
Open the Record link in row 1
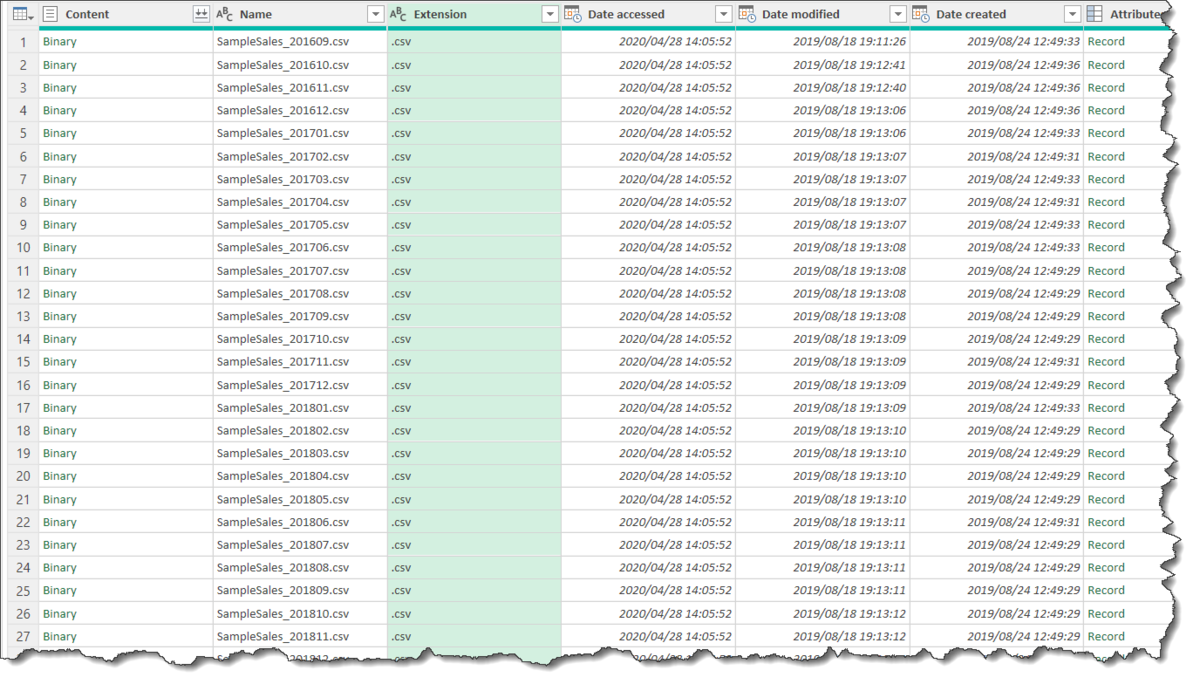tap(1106, 42)
